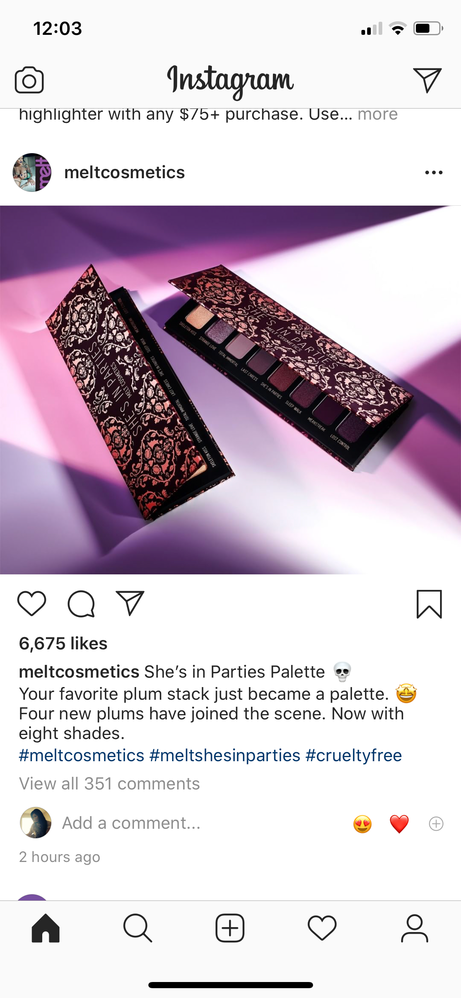
Task: Open the camera icon in header
Action: pyautogui.click(x=29, y=80)
